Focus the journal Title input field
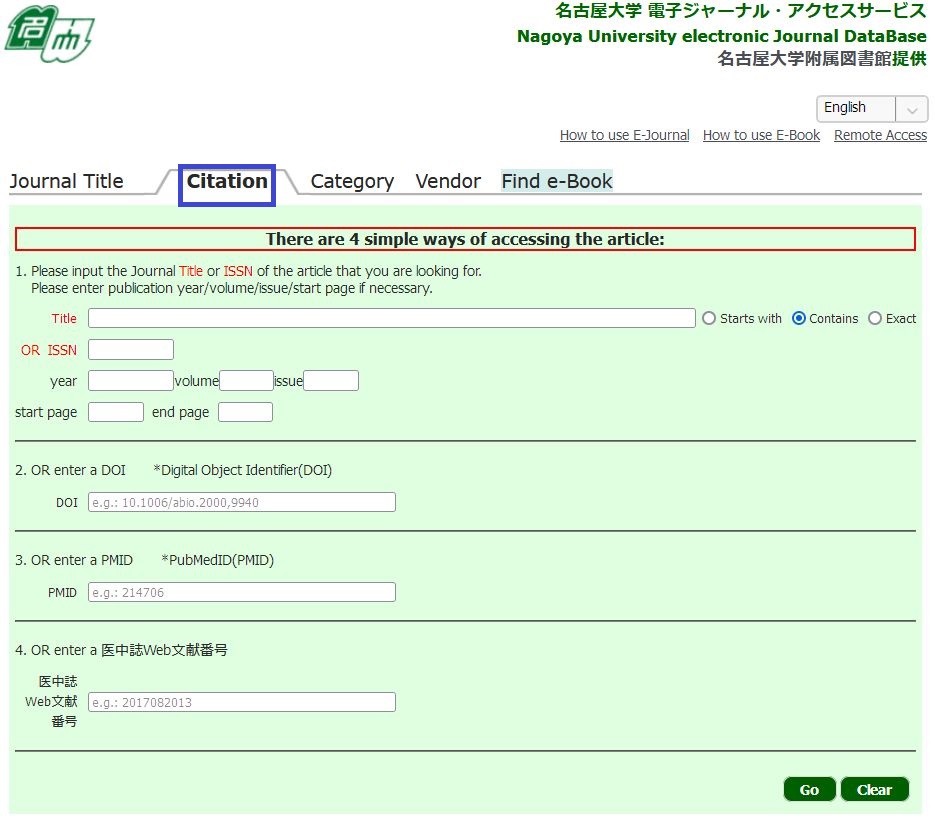935x821 pixels. point(392,318)
